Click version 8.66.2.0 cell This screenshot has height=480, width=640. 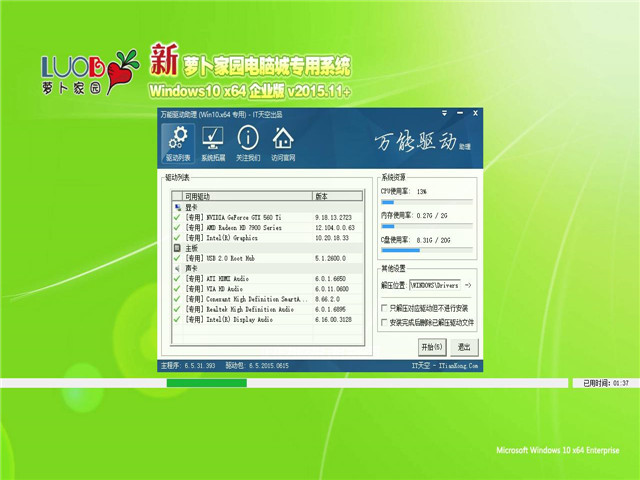tap(327, 299)
